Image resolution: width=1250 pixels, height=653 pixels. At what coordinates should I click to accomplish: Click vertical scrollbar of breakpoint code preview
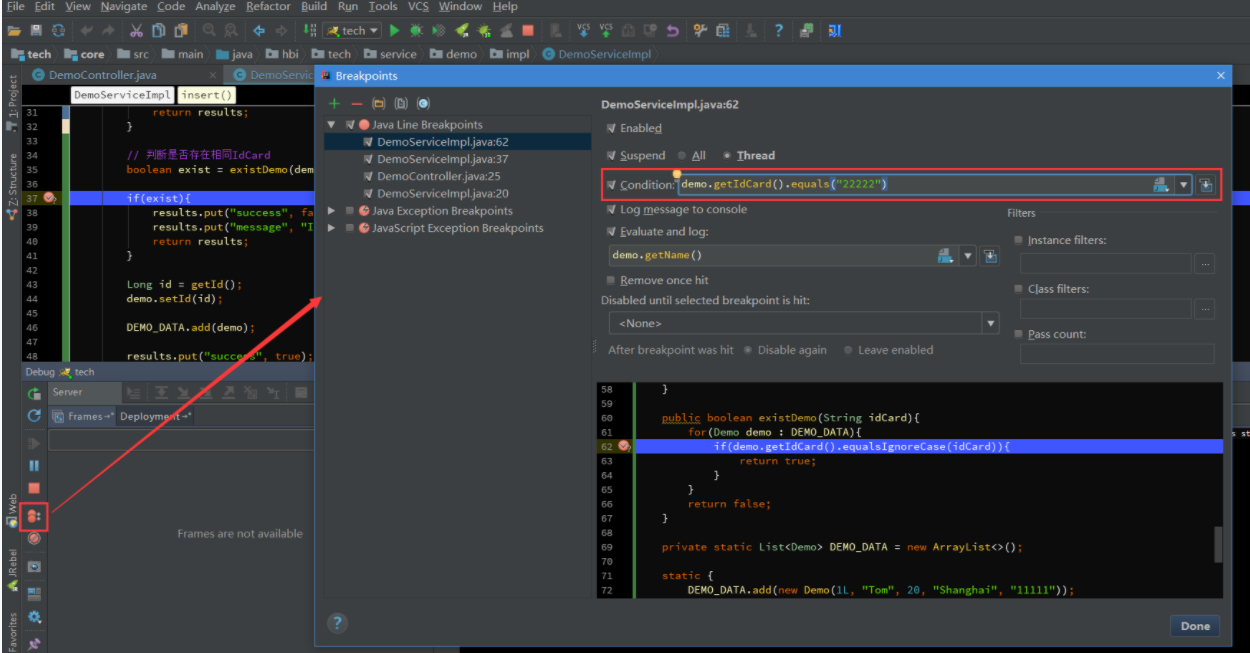click(1218, 546)
